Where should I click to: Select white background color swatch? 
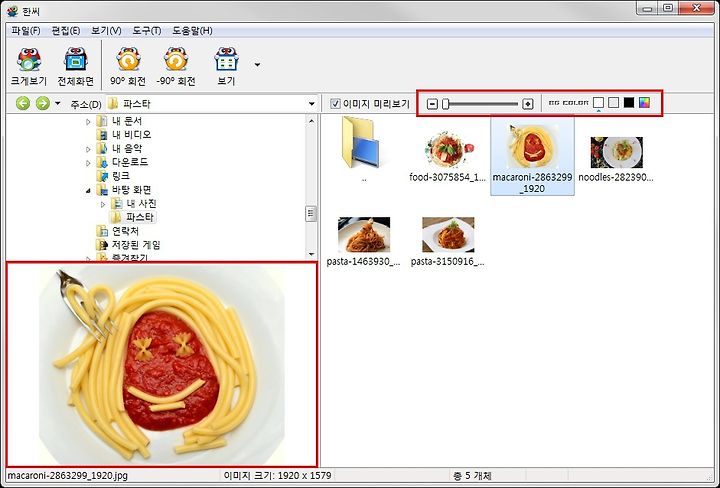pos(598,102)
